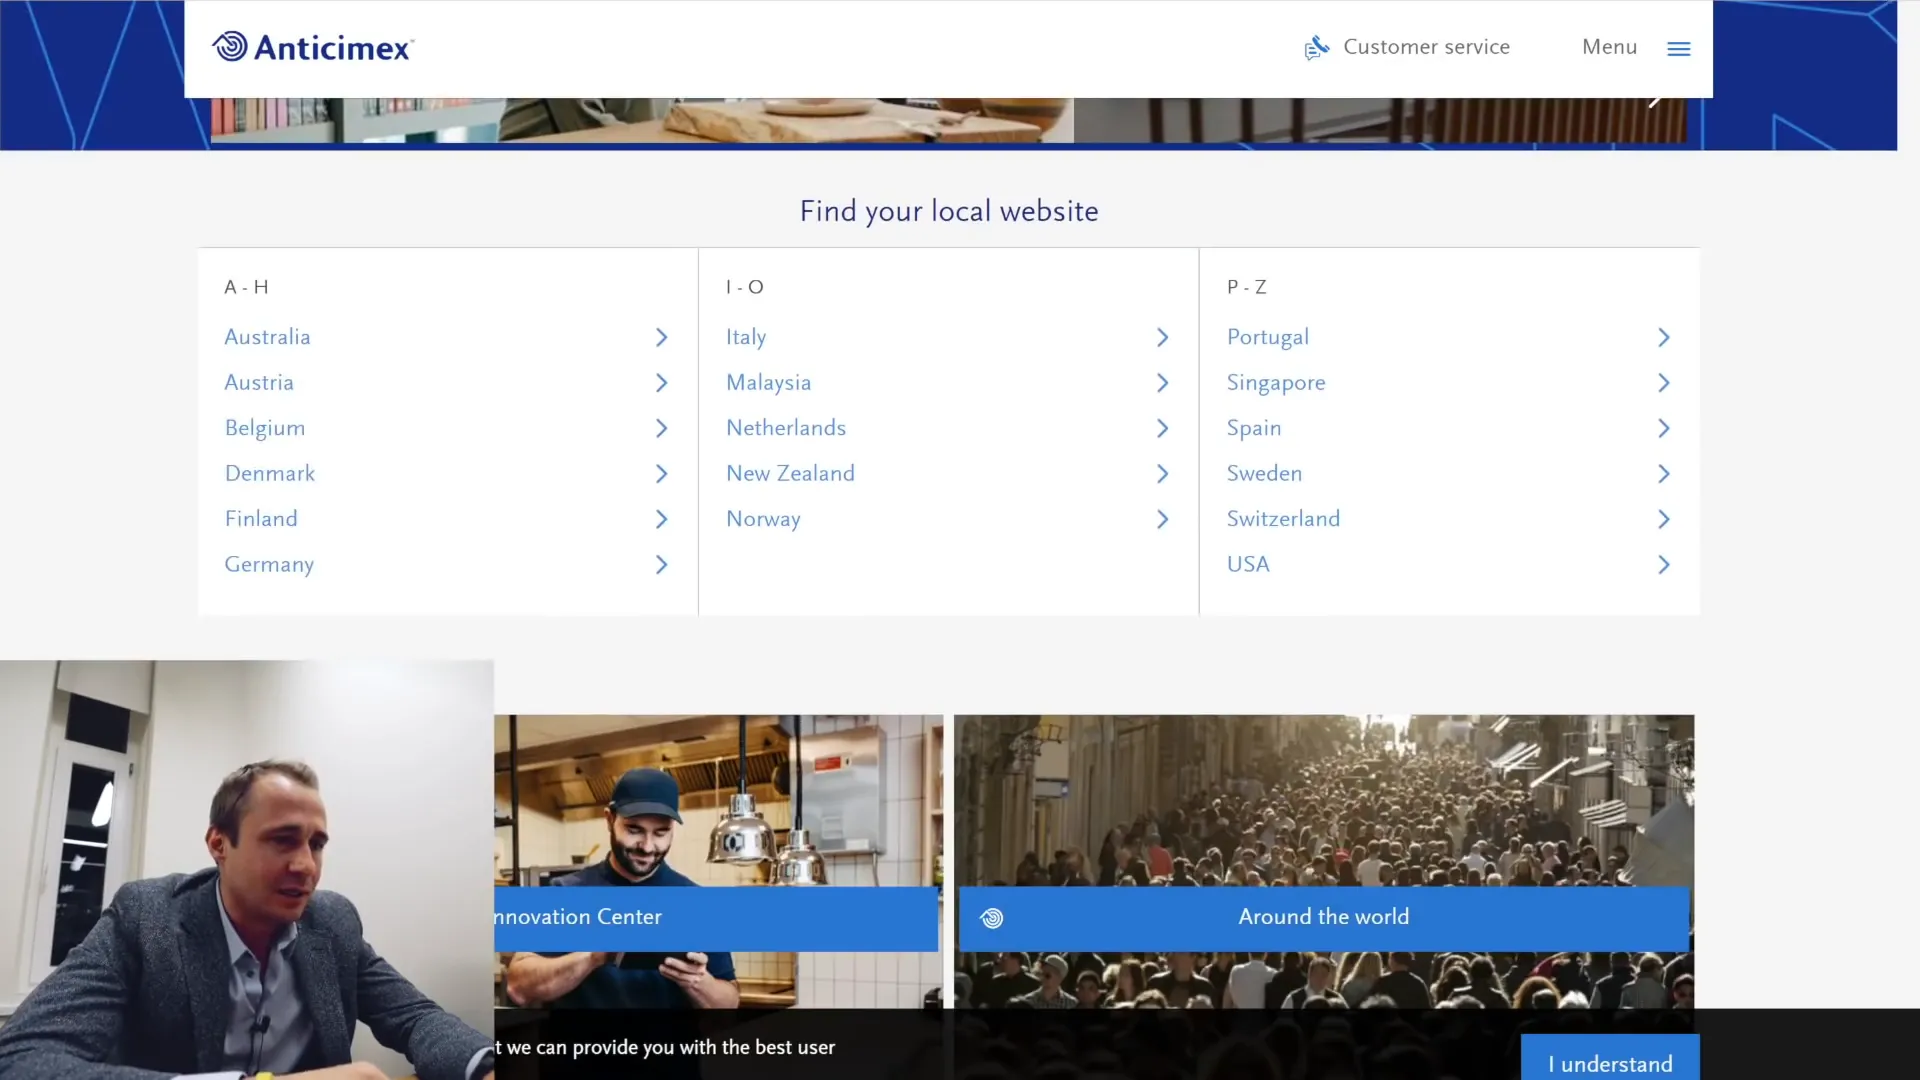Open Customer service icon

click(1316, 47)
